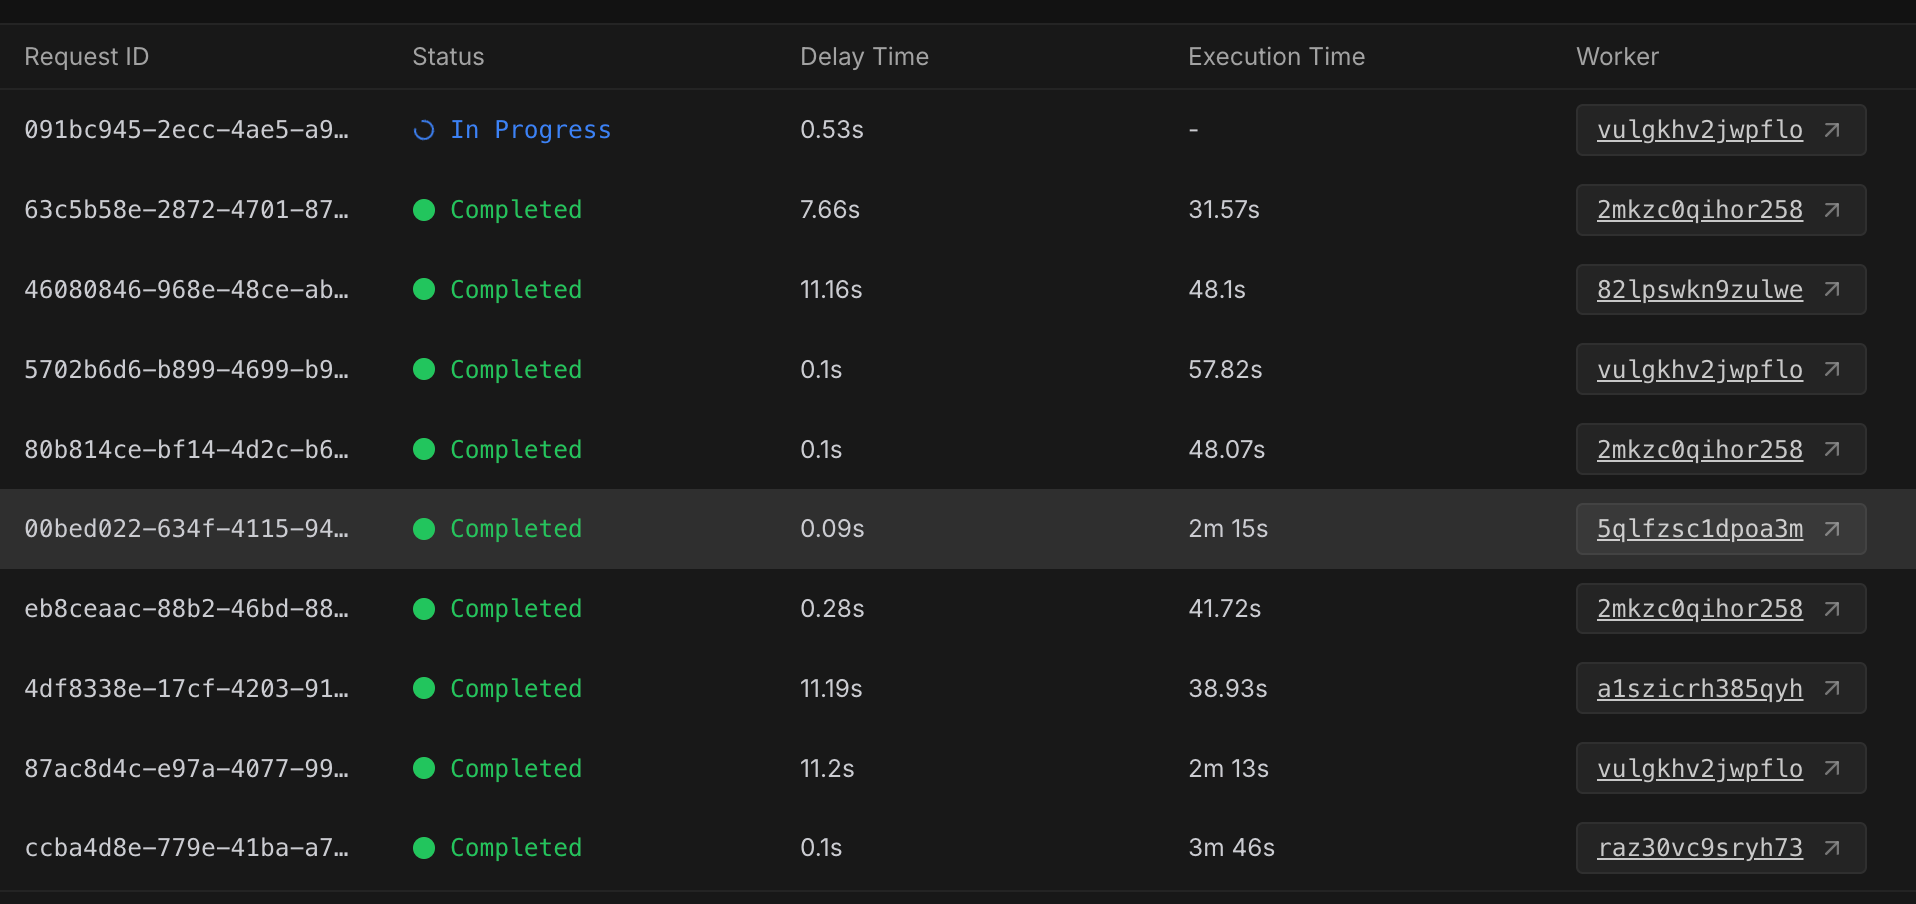Sort by the Request ID column header
The height and width of the screenshot is (904, 1916).
(87, 57)
